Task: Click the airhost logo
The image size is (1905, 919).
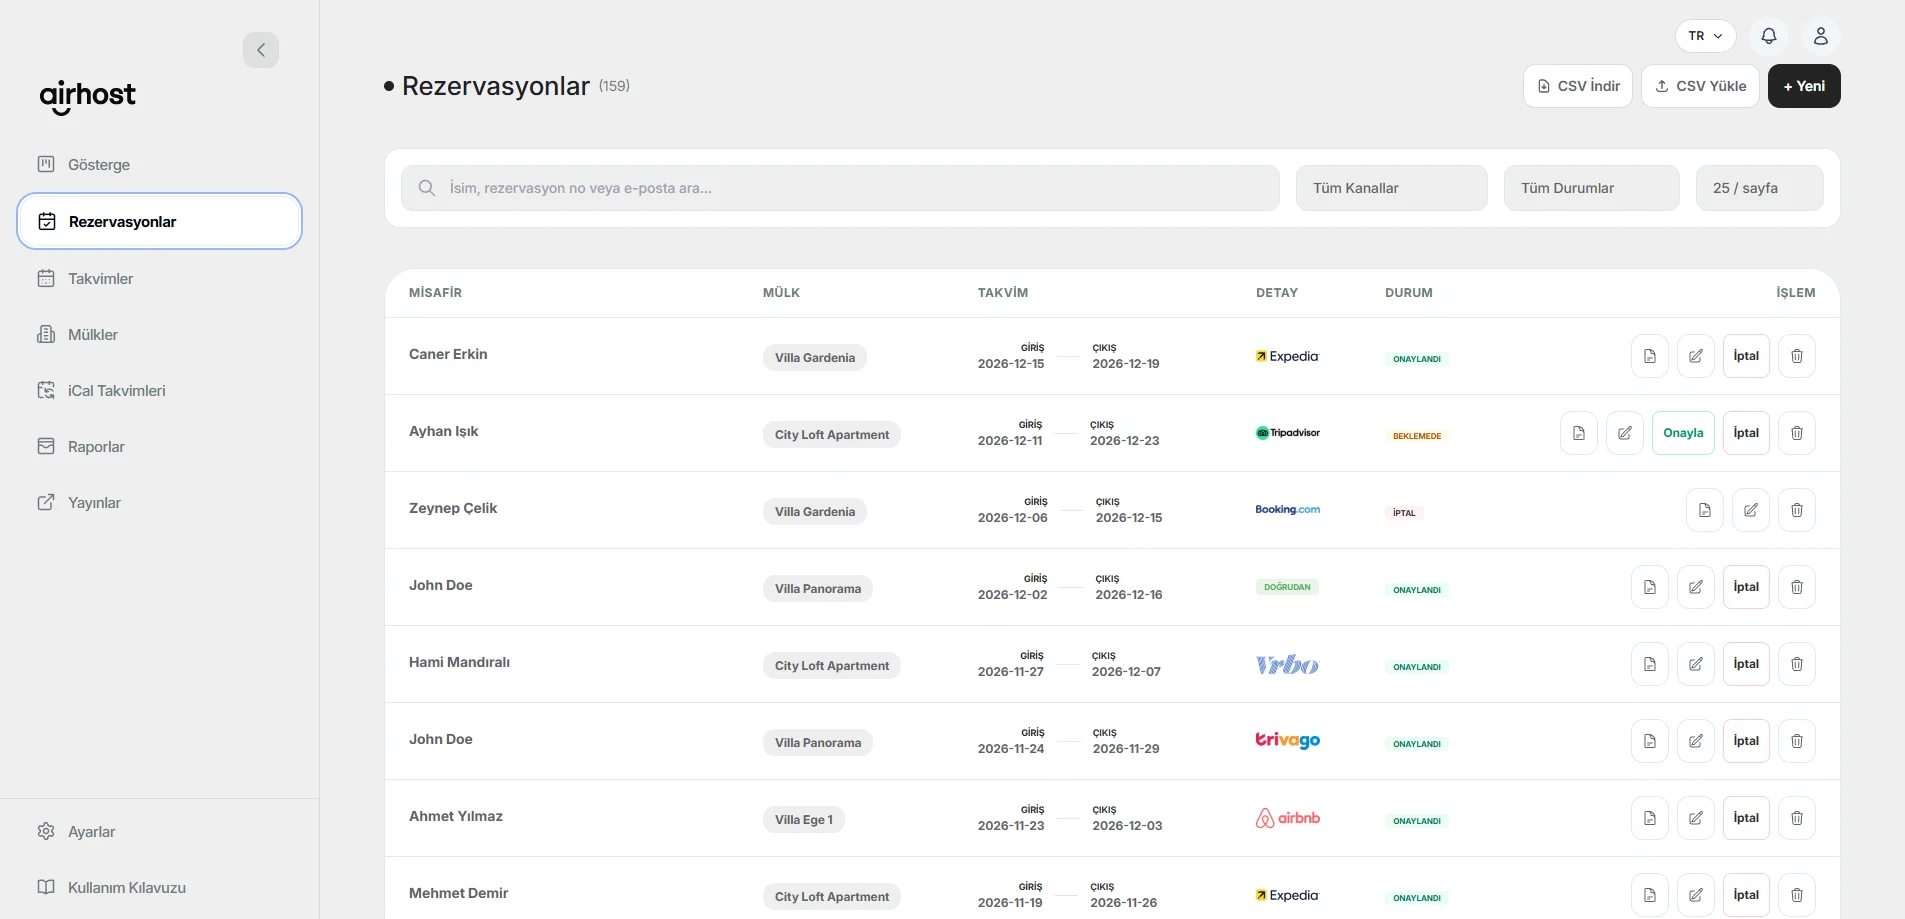Action: pos(88,97)
